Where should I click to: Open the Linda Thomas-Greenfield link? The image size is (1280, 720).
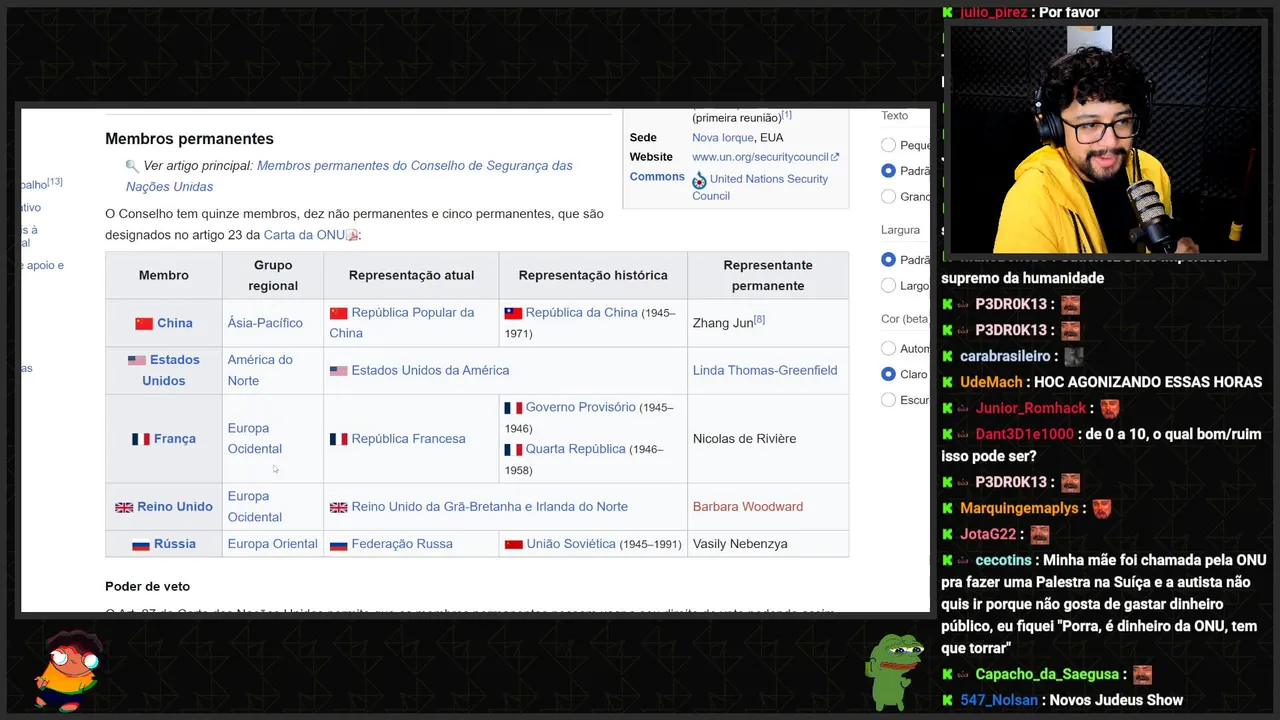click(765, 370)
